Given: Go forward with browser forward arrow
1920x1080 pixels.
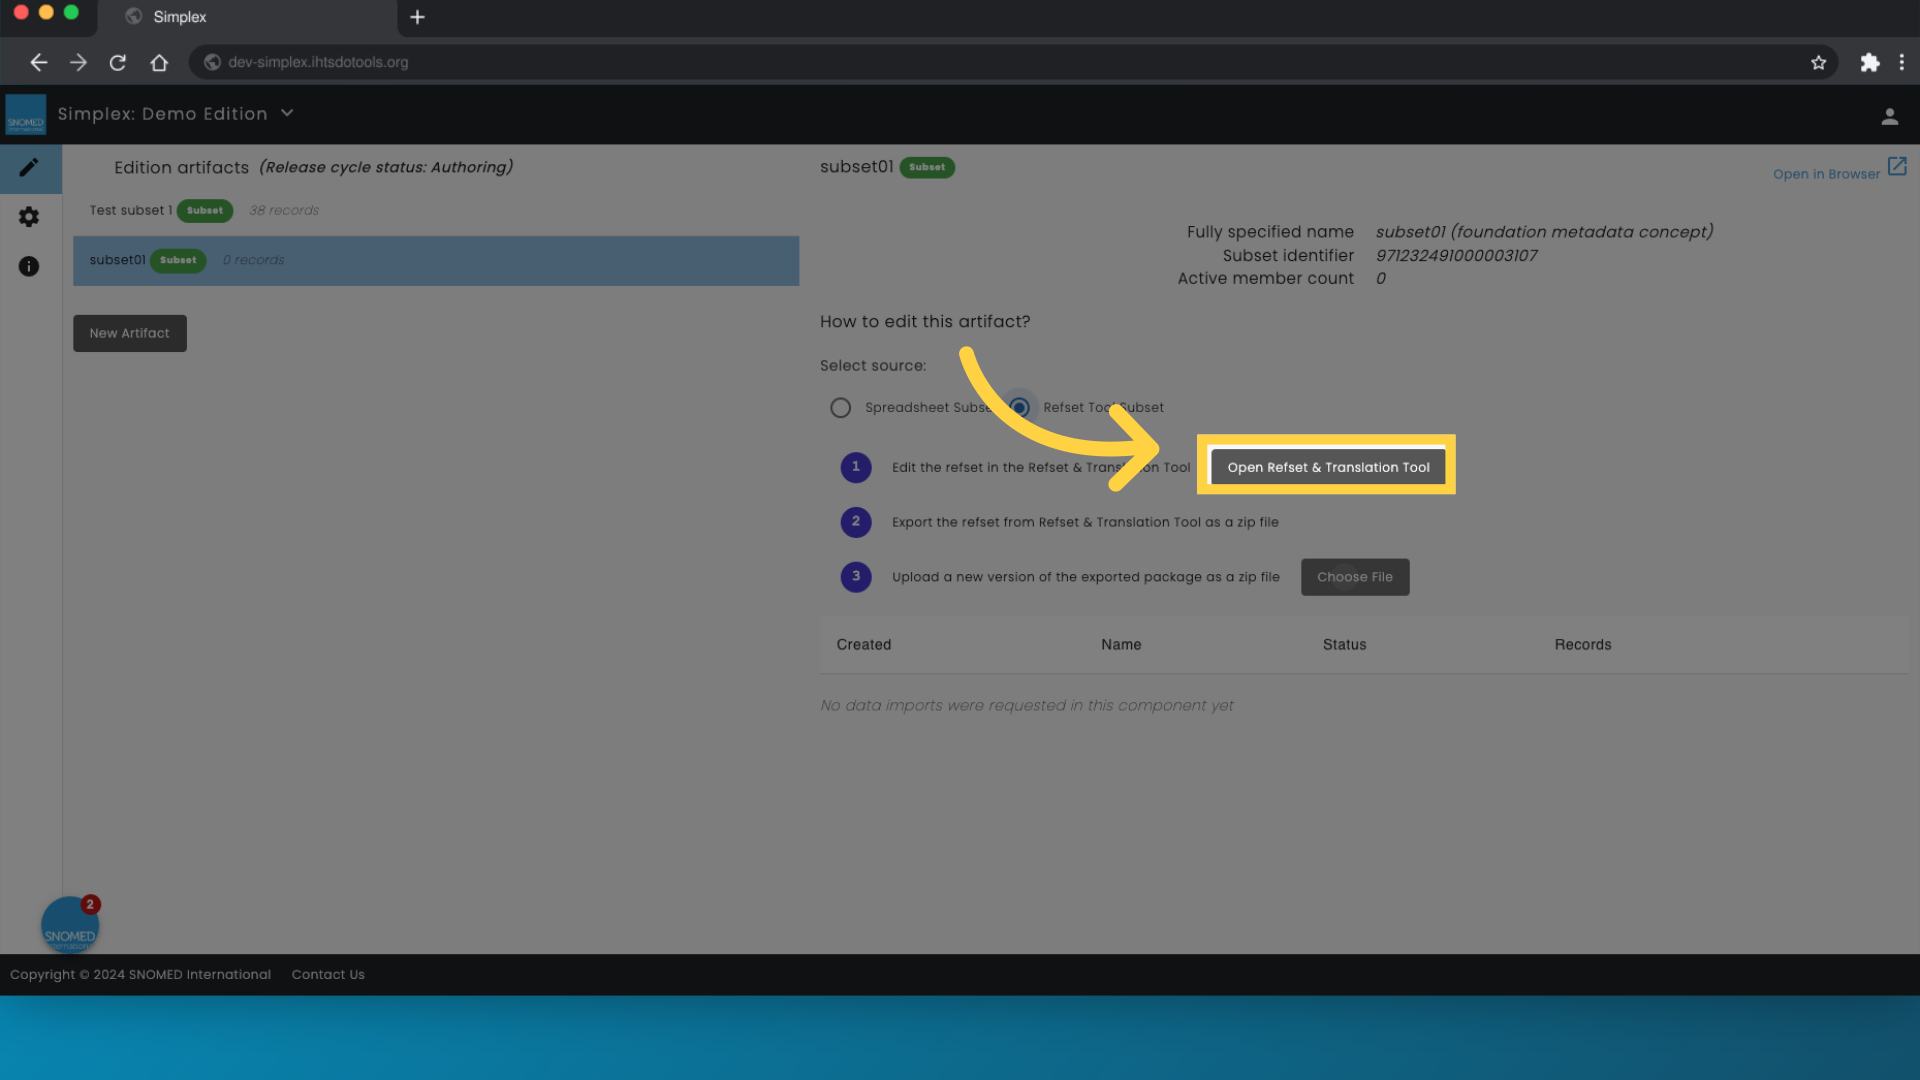Looking at the screenshot, I should point(78,62).
